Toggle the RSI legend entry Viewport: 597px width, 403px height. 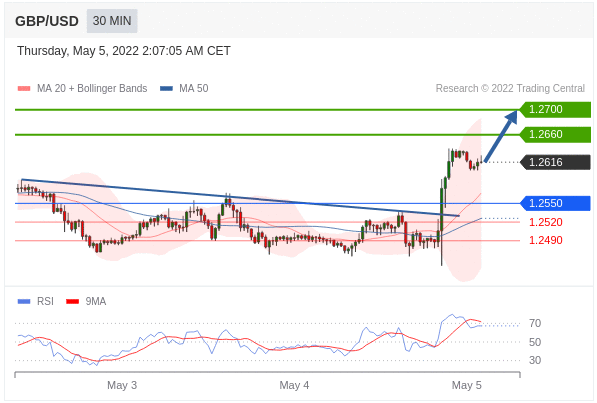coord(35,301)
